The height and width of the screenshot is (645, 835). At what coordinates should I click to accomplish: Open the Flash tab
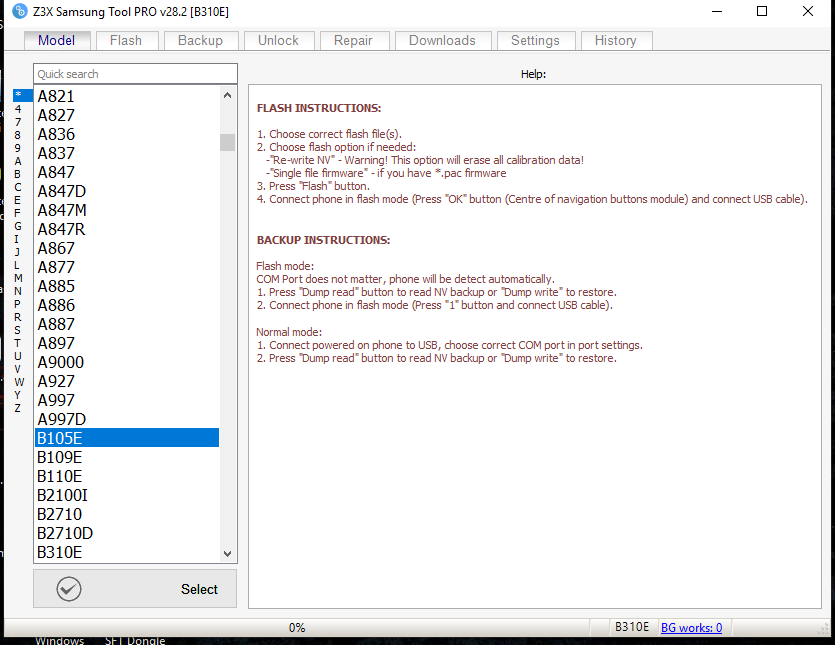point(126,40)
